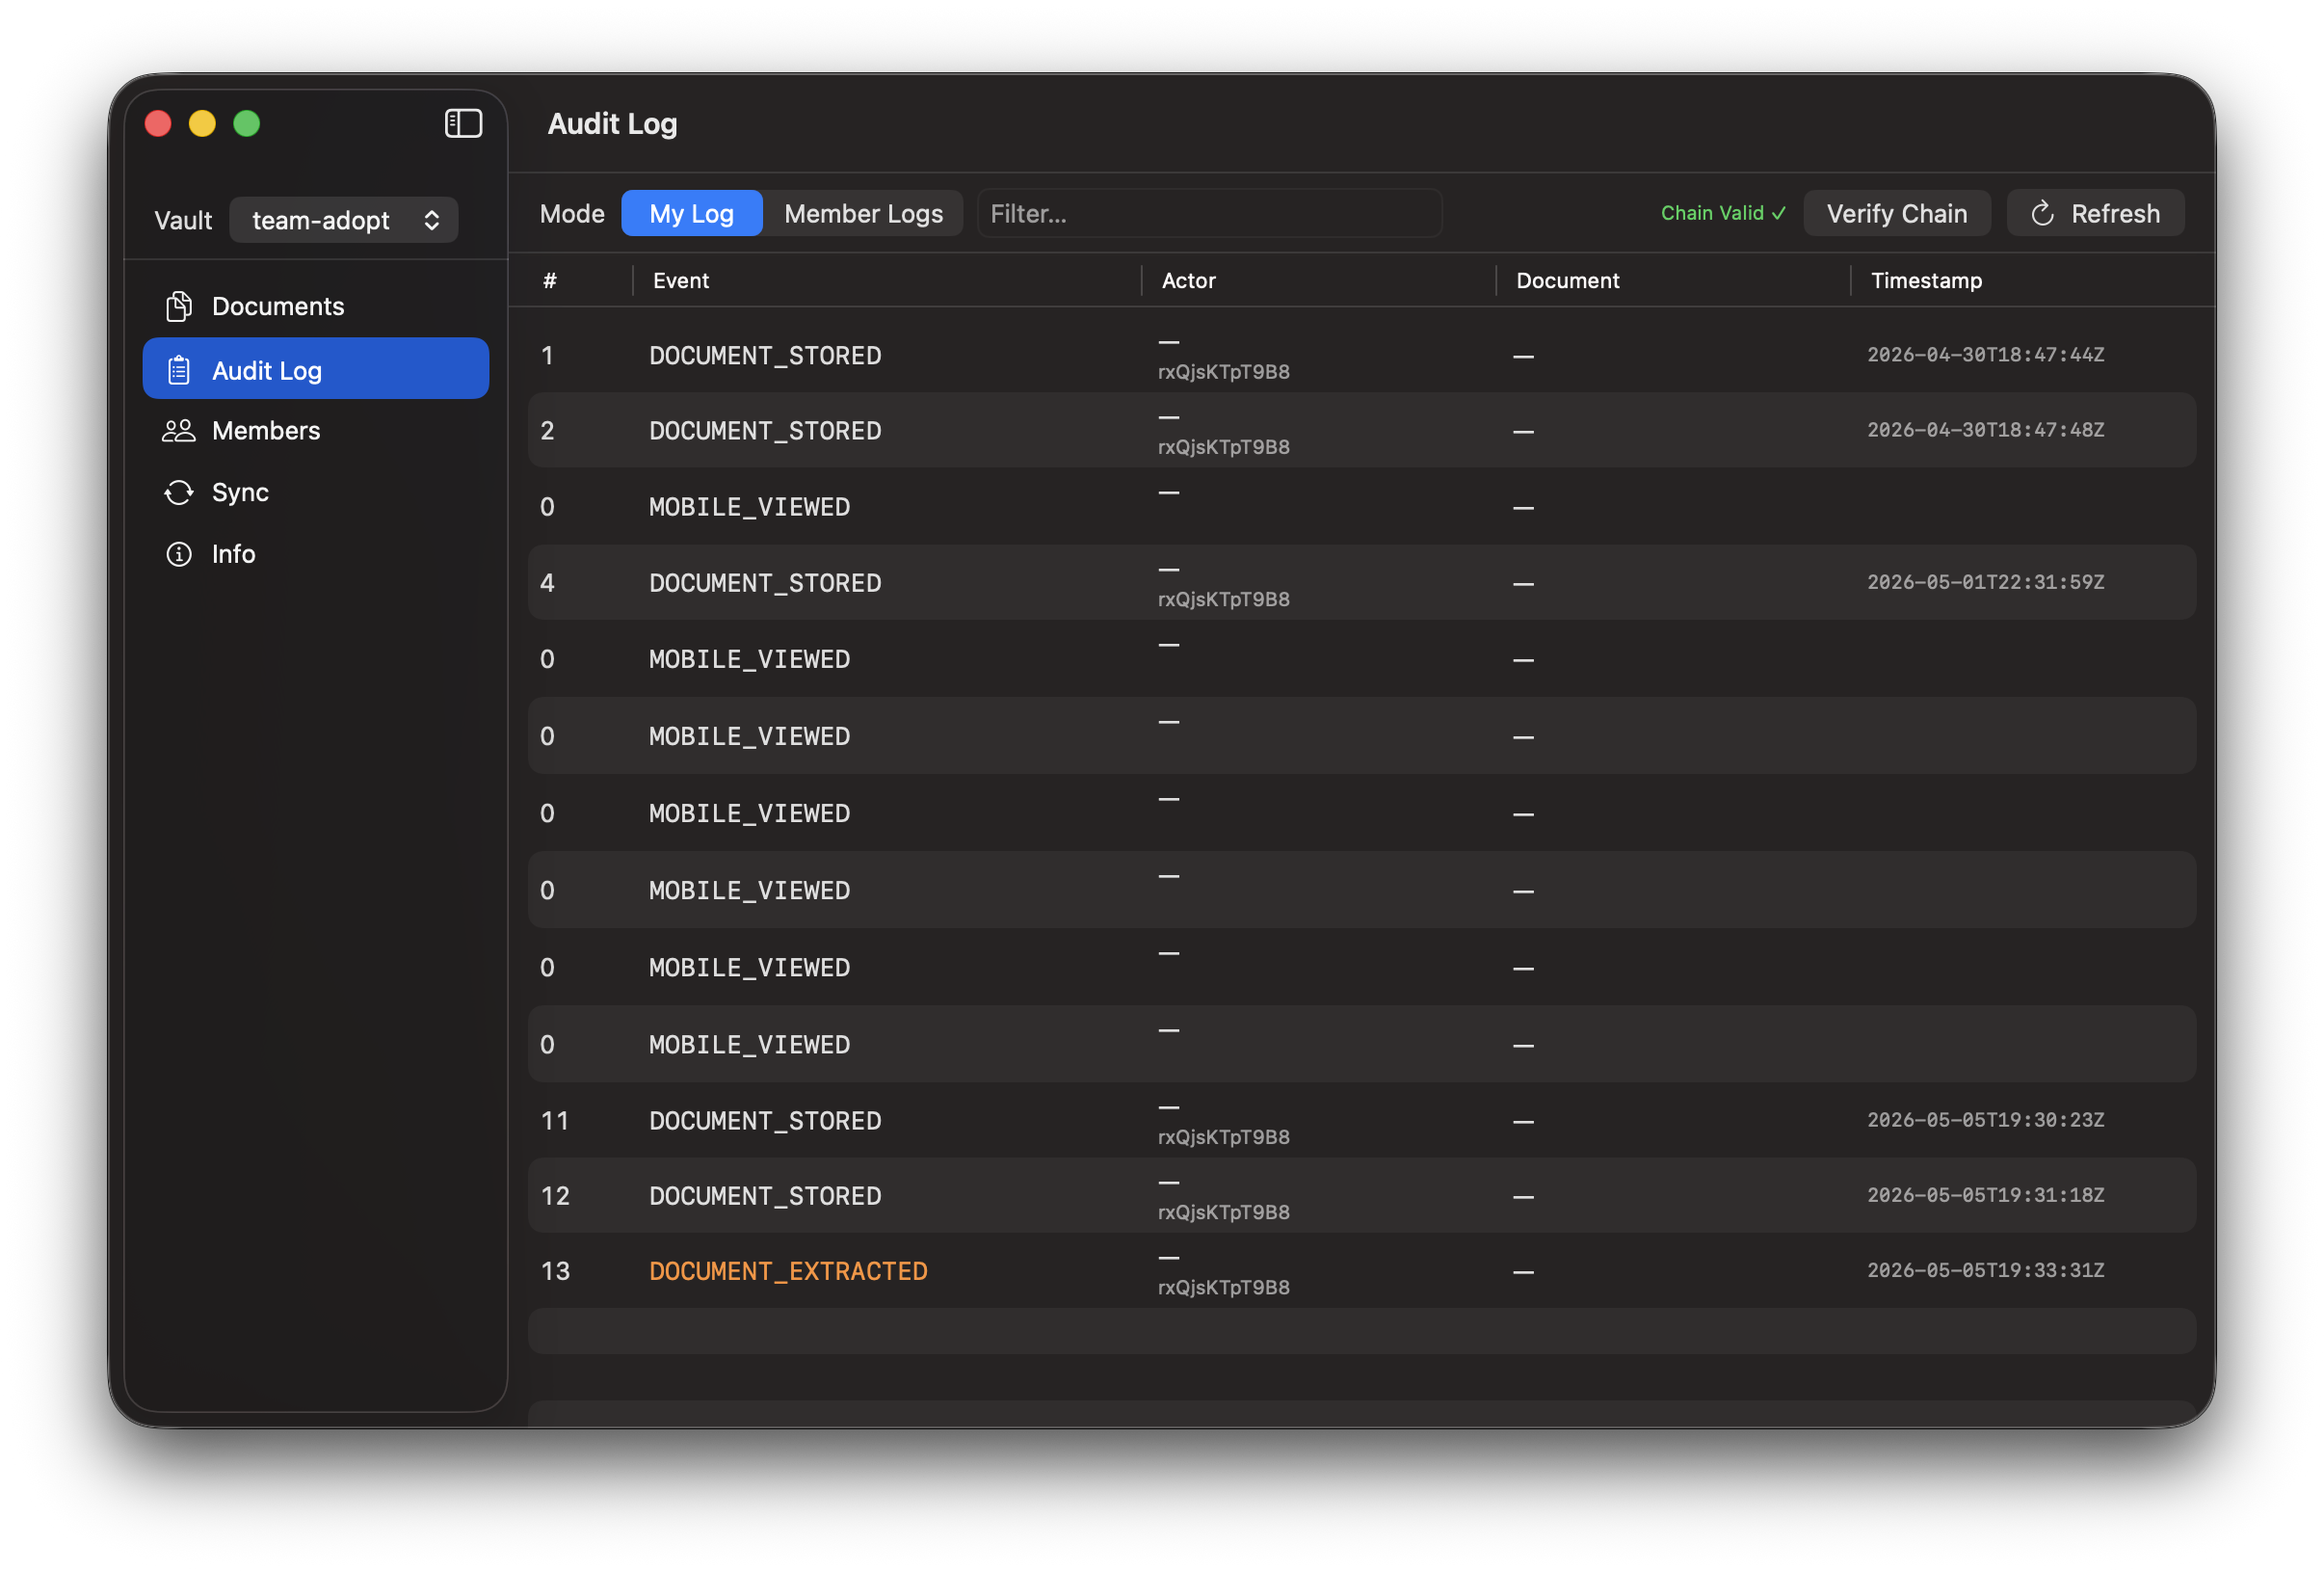
Task: Sort by the Actor column header
Action: point(1188,281)
